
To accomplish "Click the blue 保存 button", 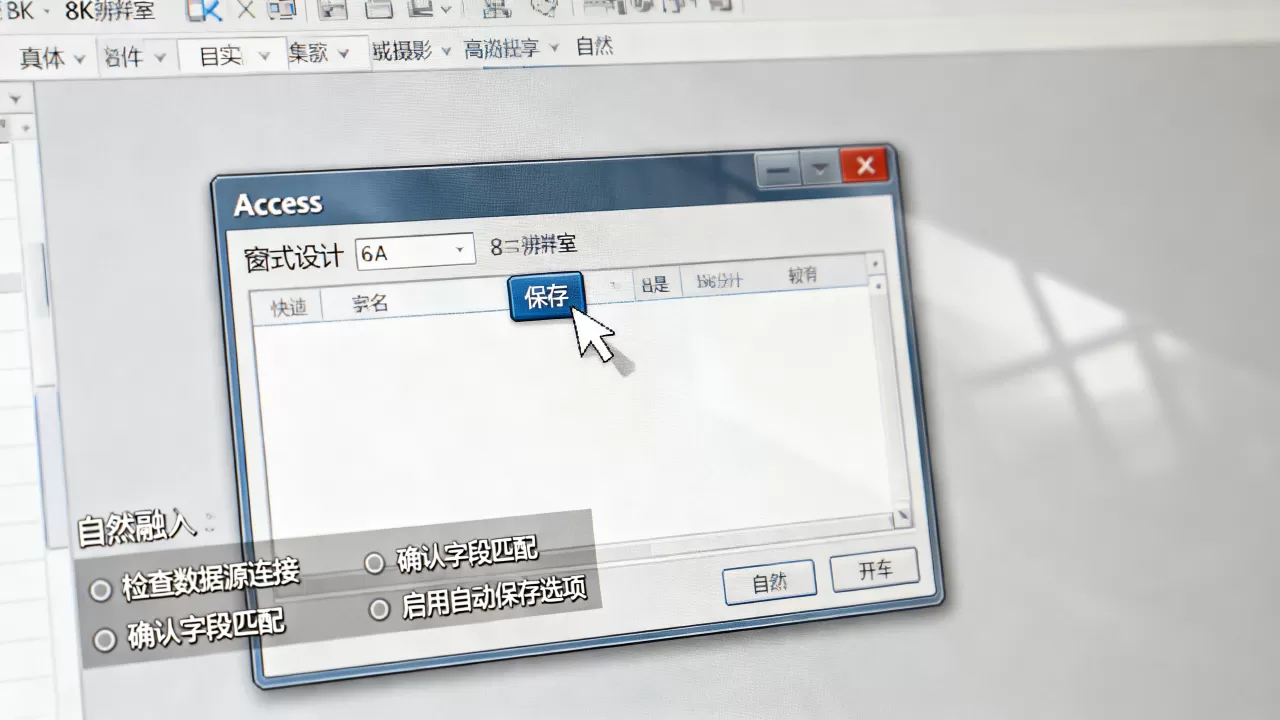I will pos(546,296).
